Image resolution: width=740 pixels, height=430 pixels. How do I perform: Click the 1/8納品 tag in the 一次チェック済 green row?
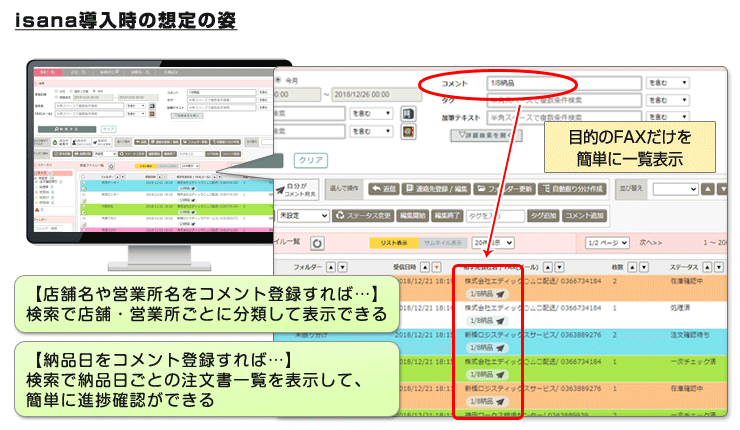pyautogui.click(x=487, y=375)
